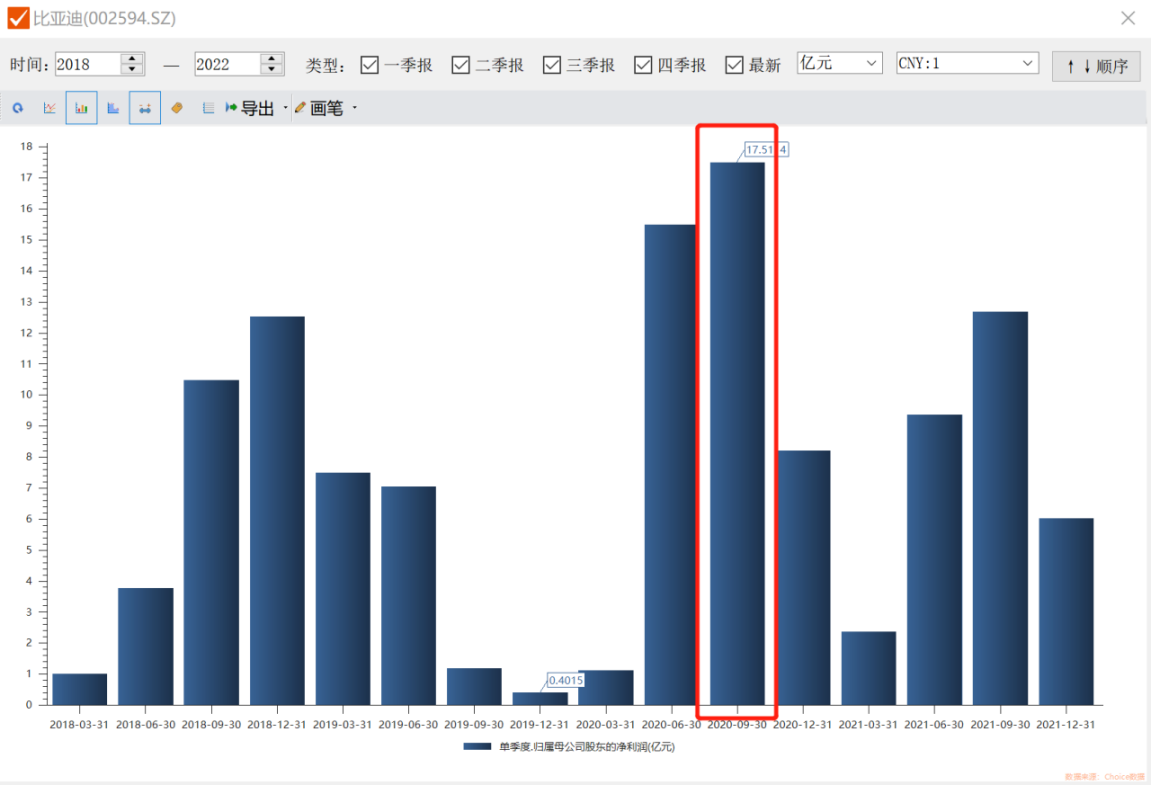Toggle the 最新 checkbox
This screenshot has height=785, width=1152.
tap(734, 65)
